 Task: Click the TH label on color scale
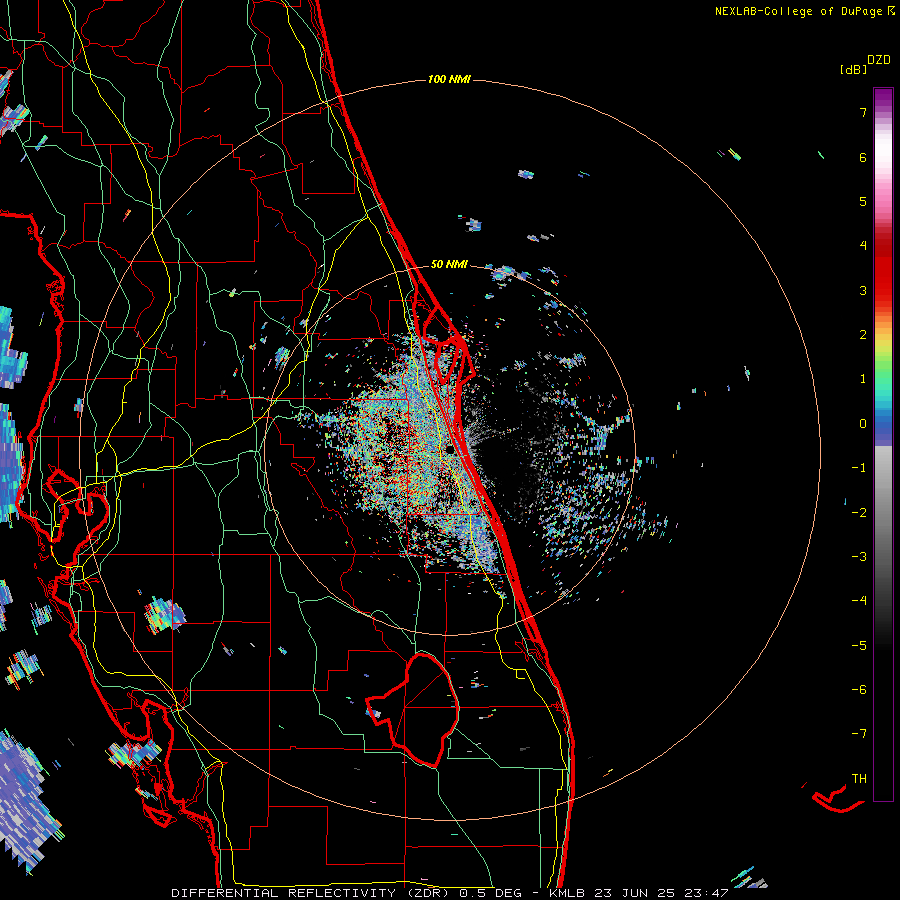click(859, 778)
